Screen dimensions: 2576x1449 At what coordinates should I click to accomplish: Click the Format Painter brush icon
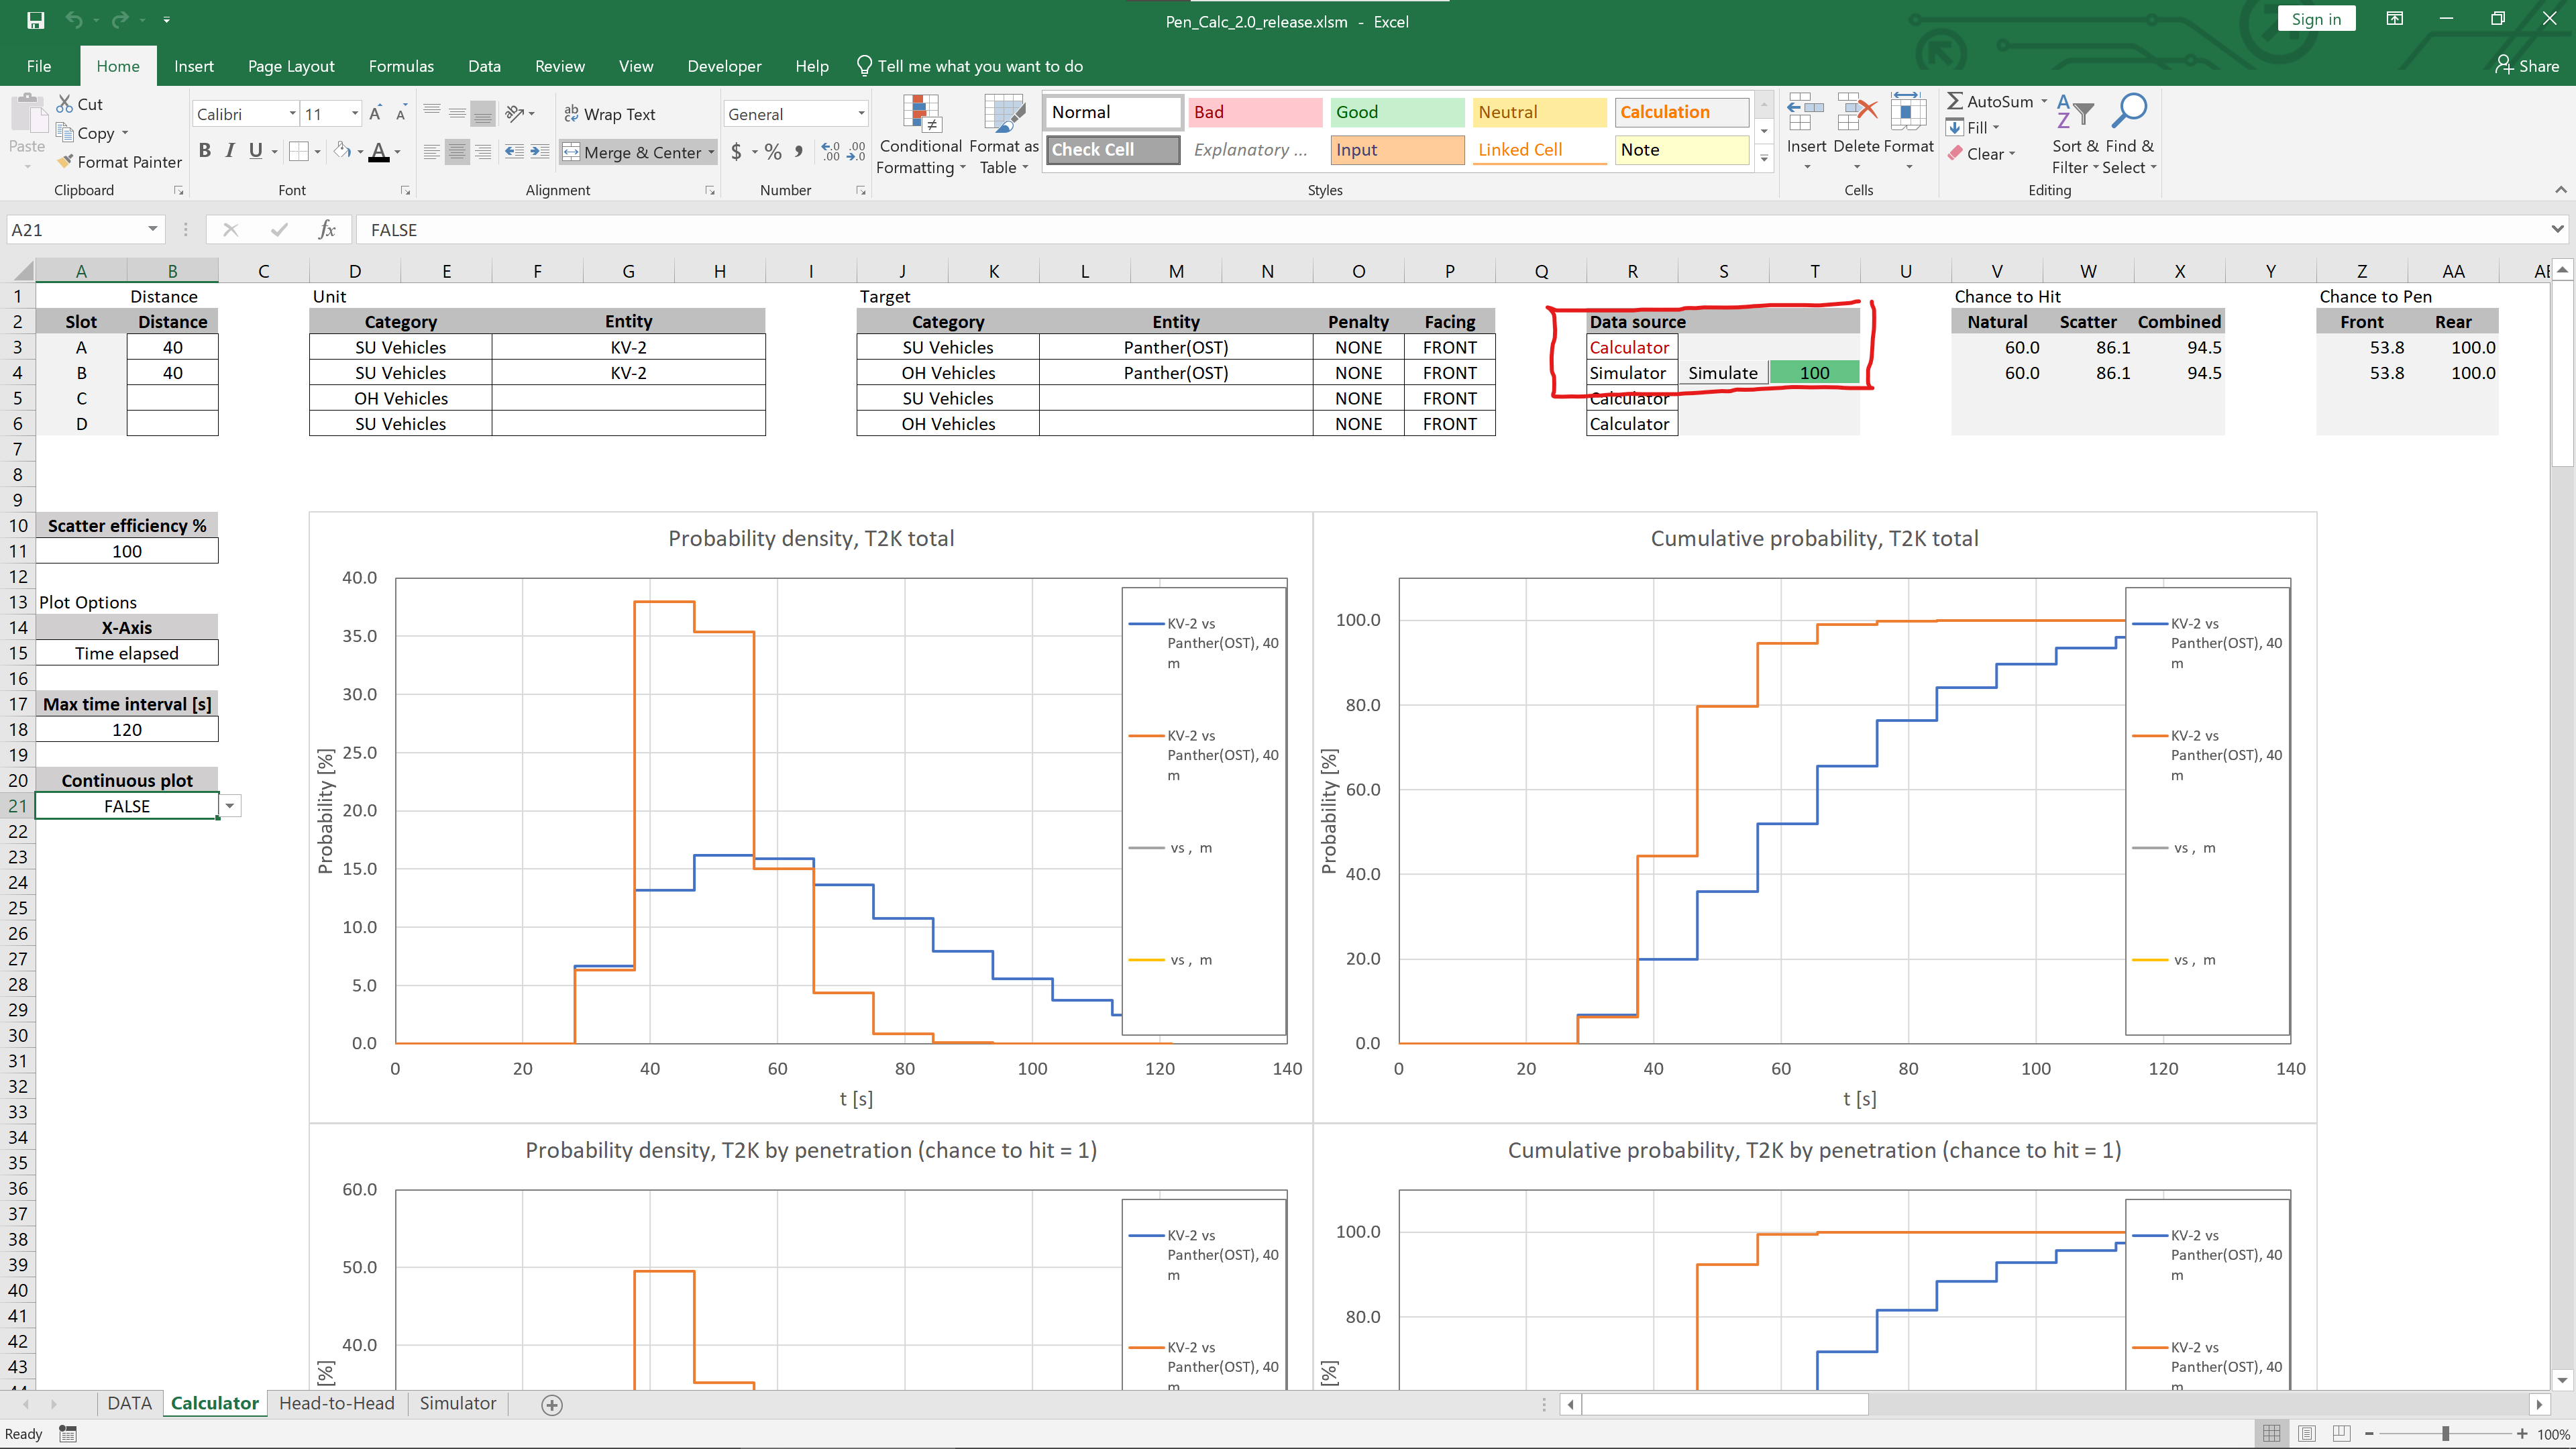(x=66, y=162)
